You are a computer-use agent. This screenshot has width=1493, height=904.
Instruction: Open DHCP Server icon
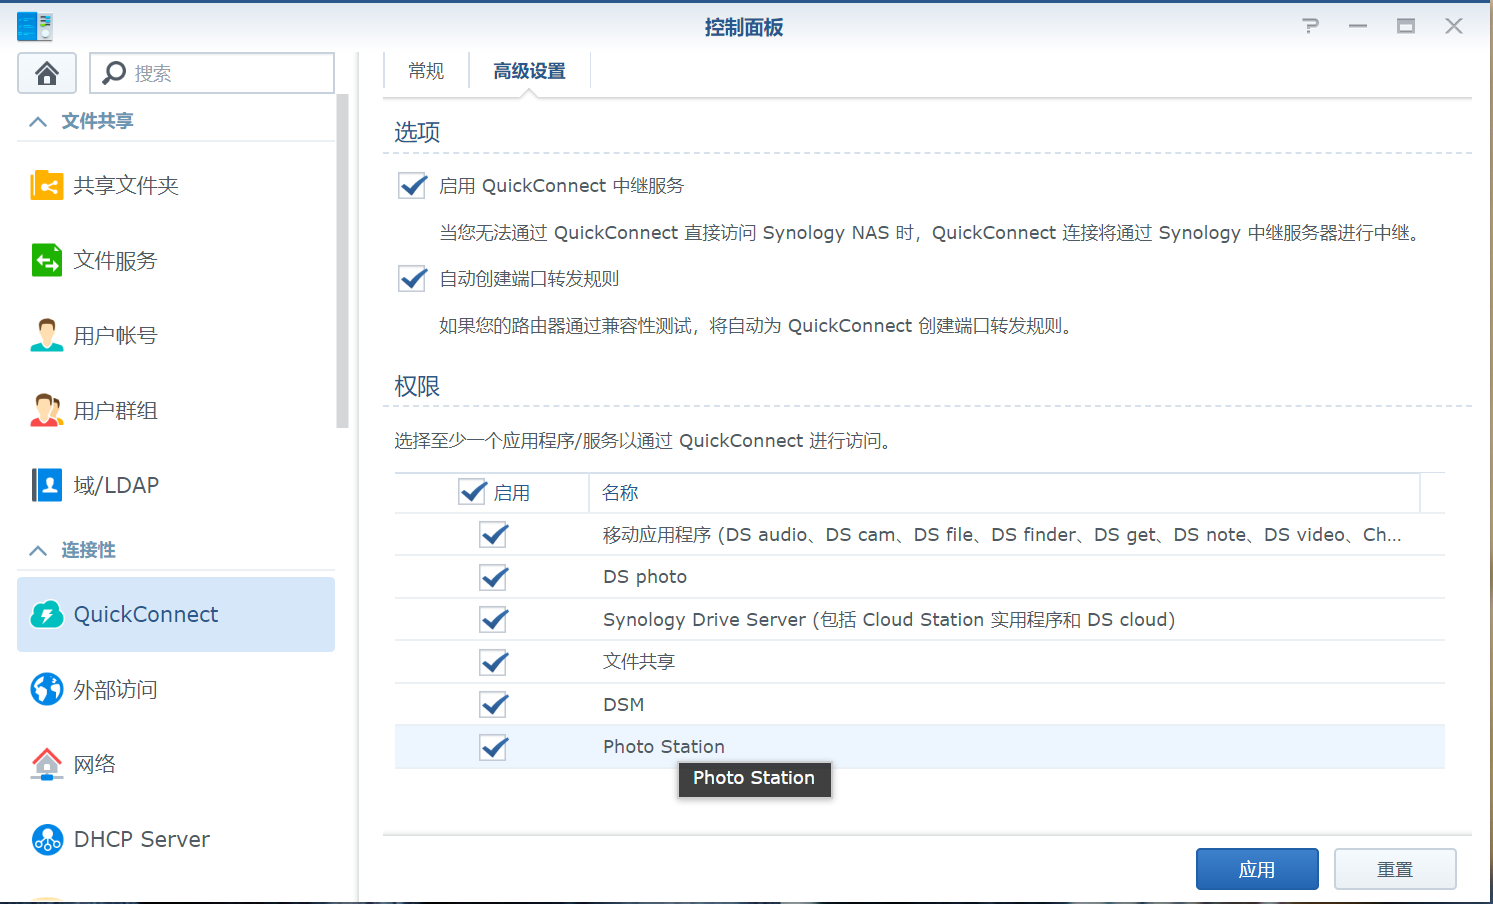pos(47,839)
